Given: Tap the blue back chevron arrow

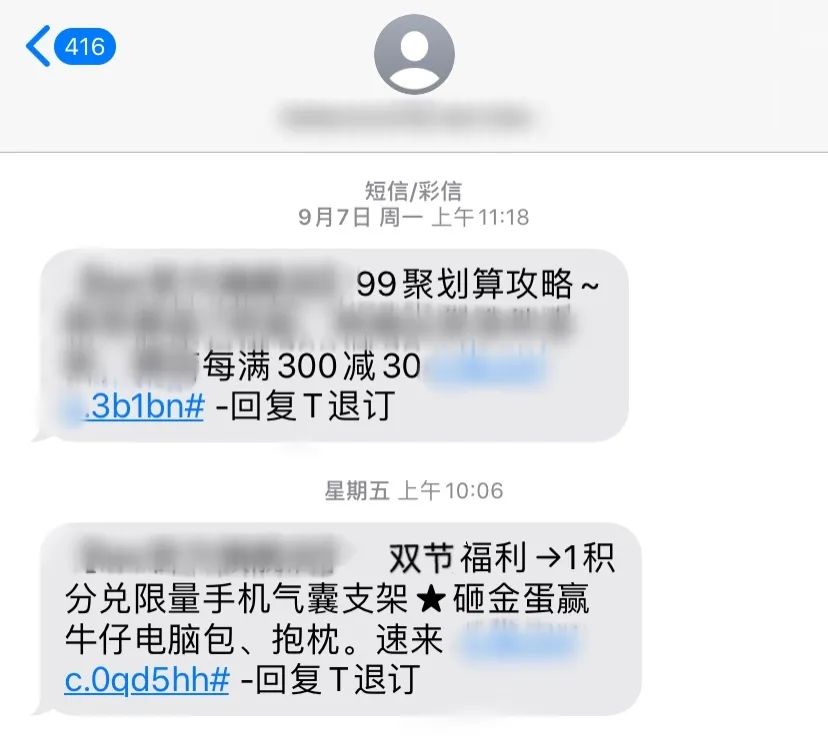Looking at the screenshot, I should point(38,46).
